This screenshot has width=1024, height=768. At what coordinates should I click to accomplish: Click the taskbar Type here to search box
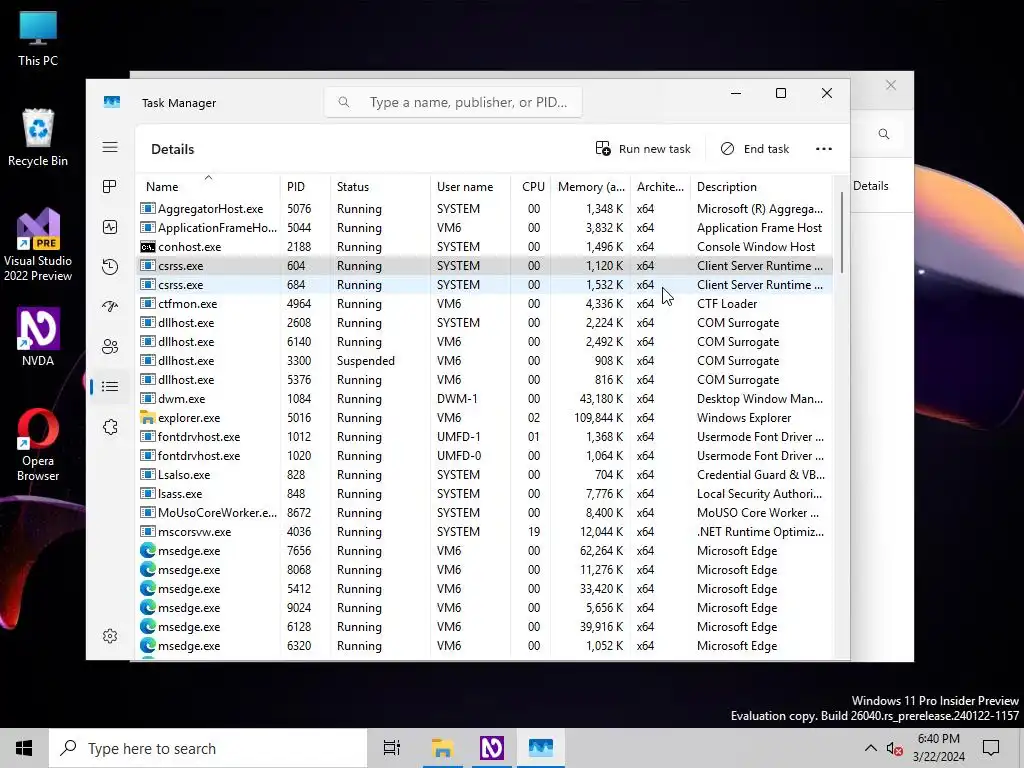coord(208,748)
